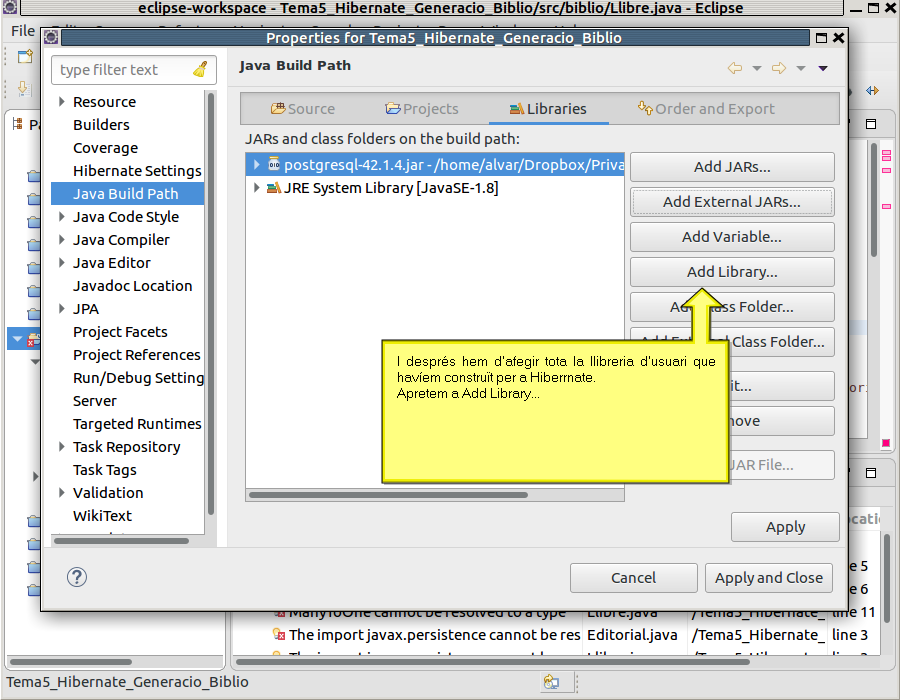Image resolution: width=900 pixels, height=700 pixels.
Task: Open the forward history dropdown arrow
Action: coord(801,68)
